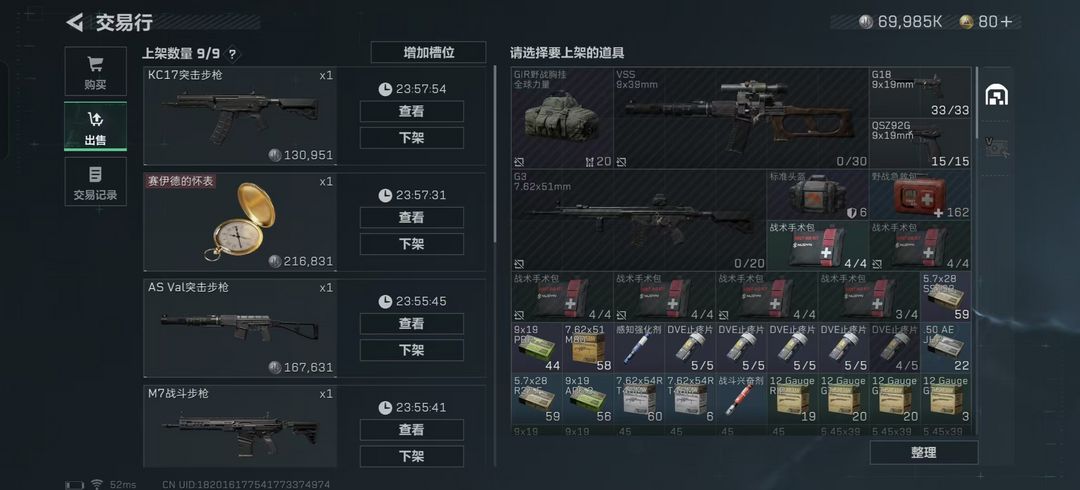
Task: Pick the 战斗兴奋剂 red injector
Action: (x=741, y=399)
